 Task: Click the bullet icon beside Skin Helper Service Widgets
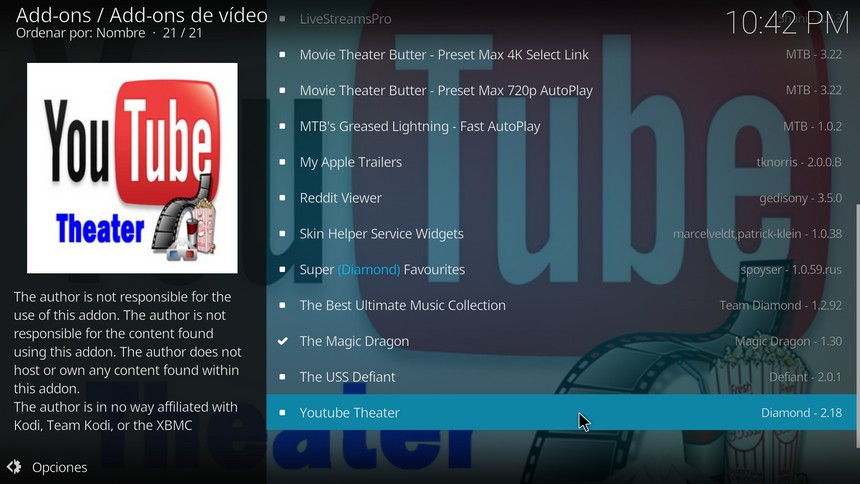coord(282,233)
